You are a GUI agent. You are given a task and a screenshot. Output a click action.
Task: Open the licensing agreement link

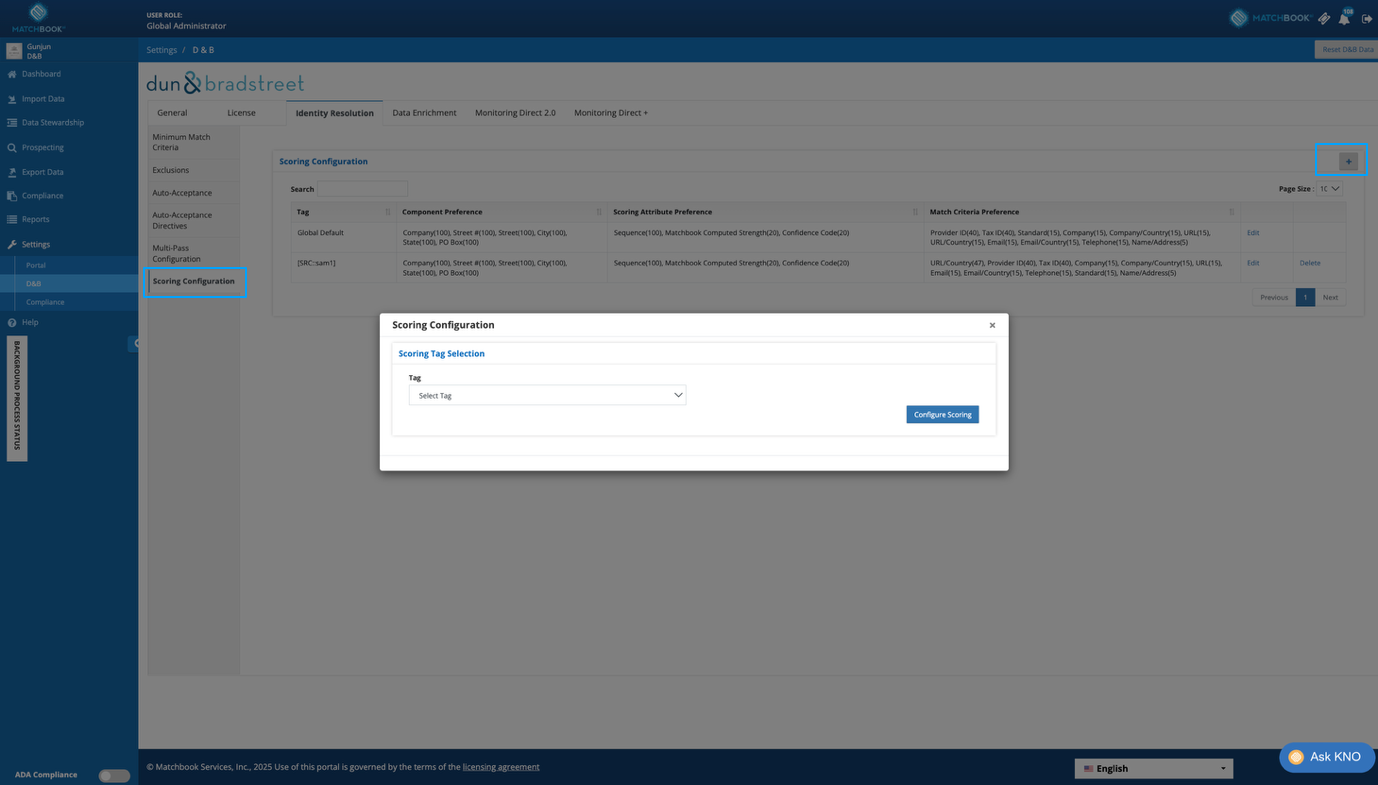tap(501, 767)
